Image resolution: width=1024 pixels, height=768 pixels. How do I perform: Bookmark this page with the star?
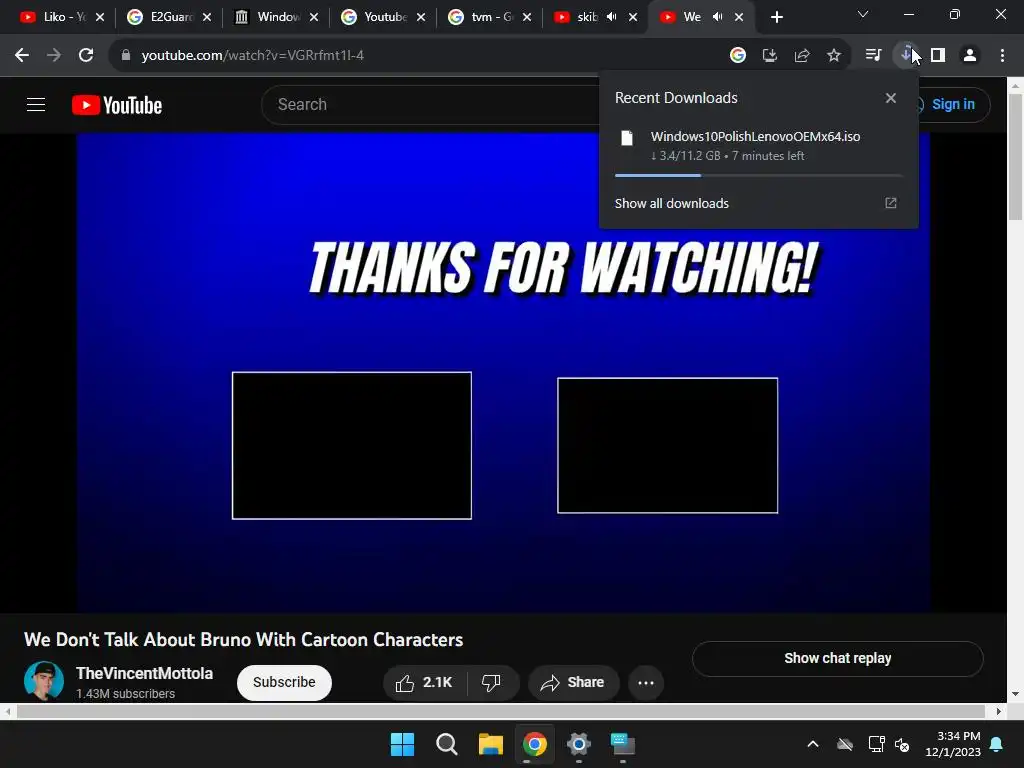(834, 56)
